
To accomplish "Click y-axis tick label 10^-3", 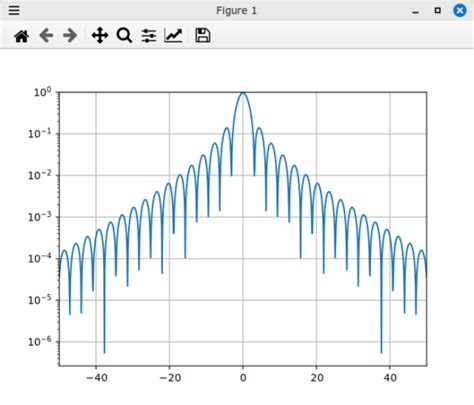I will tap(40, 217).
